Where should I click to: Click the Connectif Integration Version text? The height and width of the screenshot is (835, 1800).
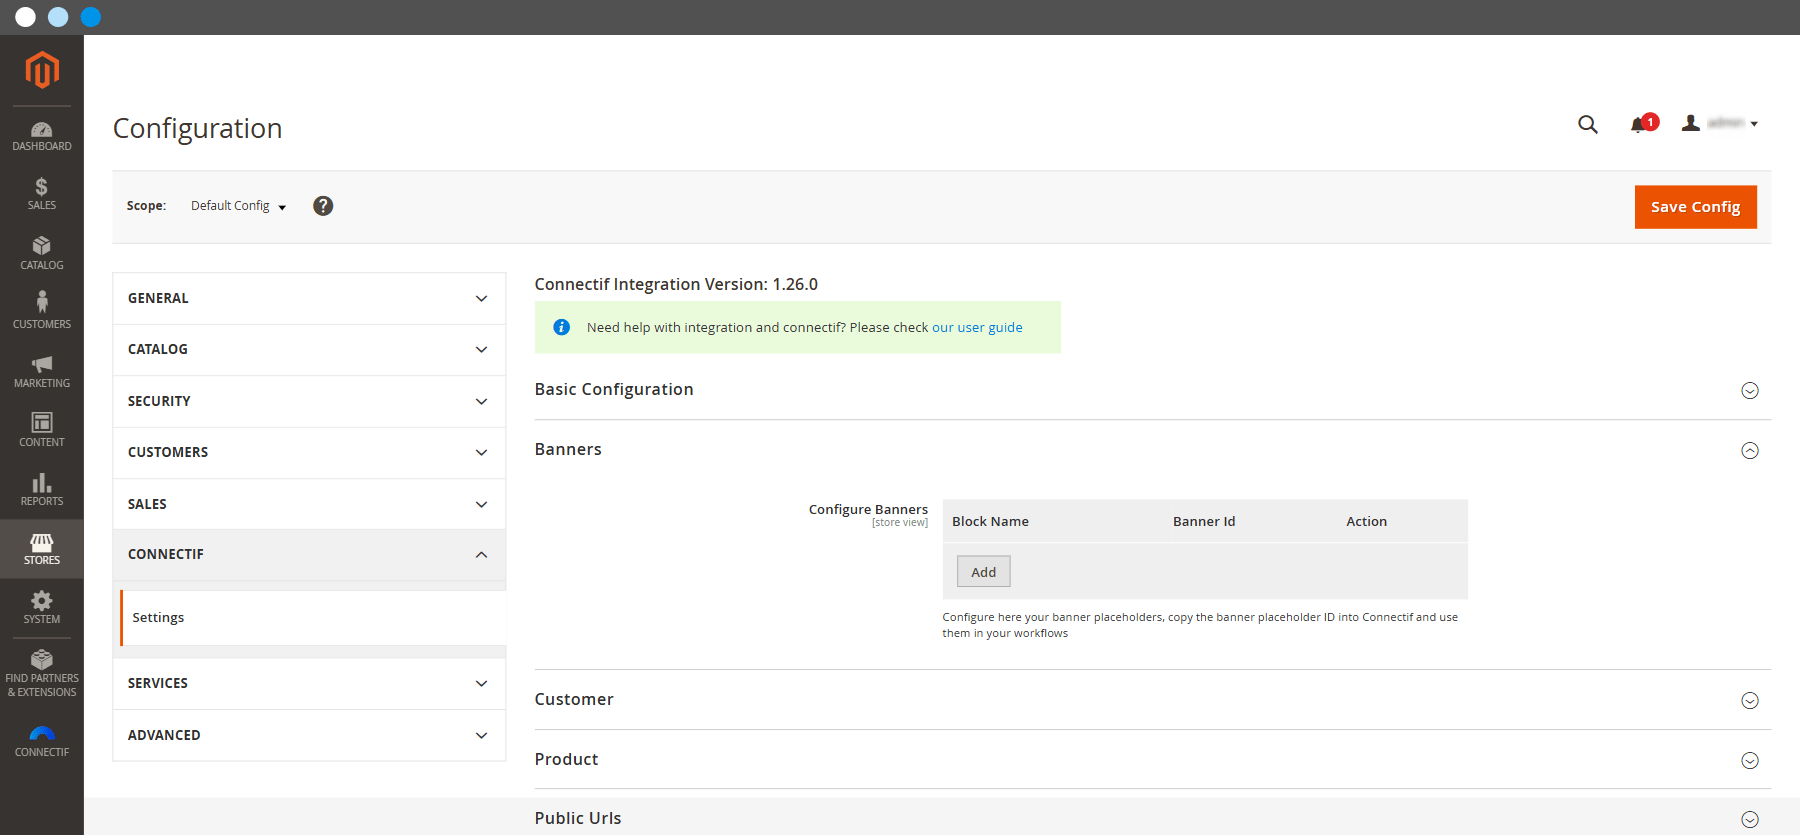pos(676,284)
